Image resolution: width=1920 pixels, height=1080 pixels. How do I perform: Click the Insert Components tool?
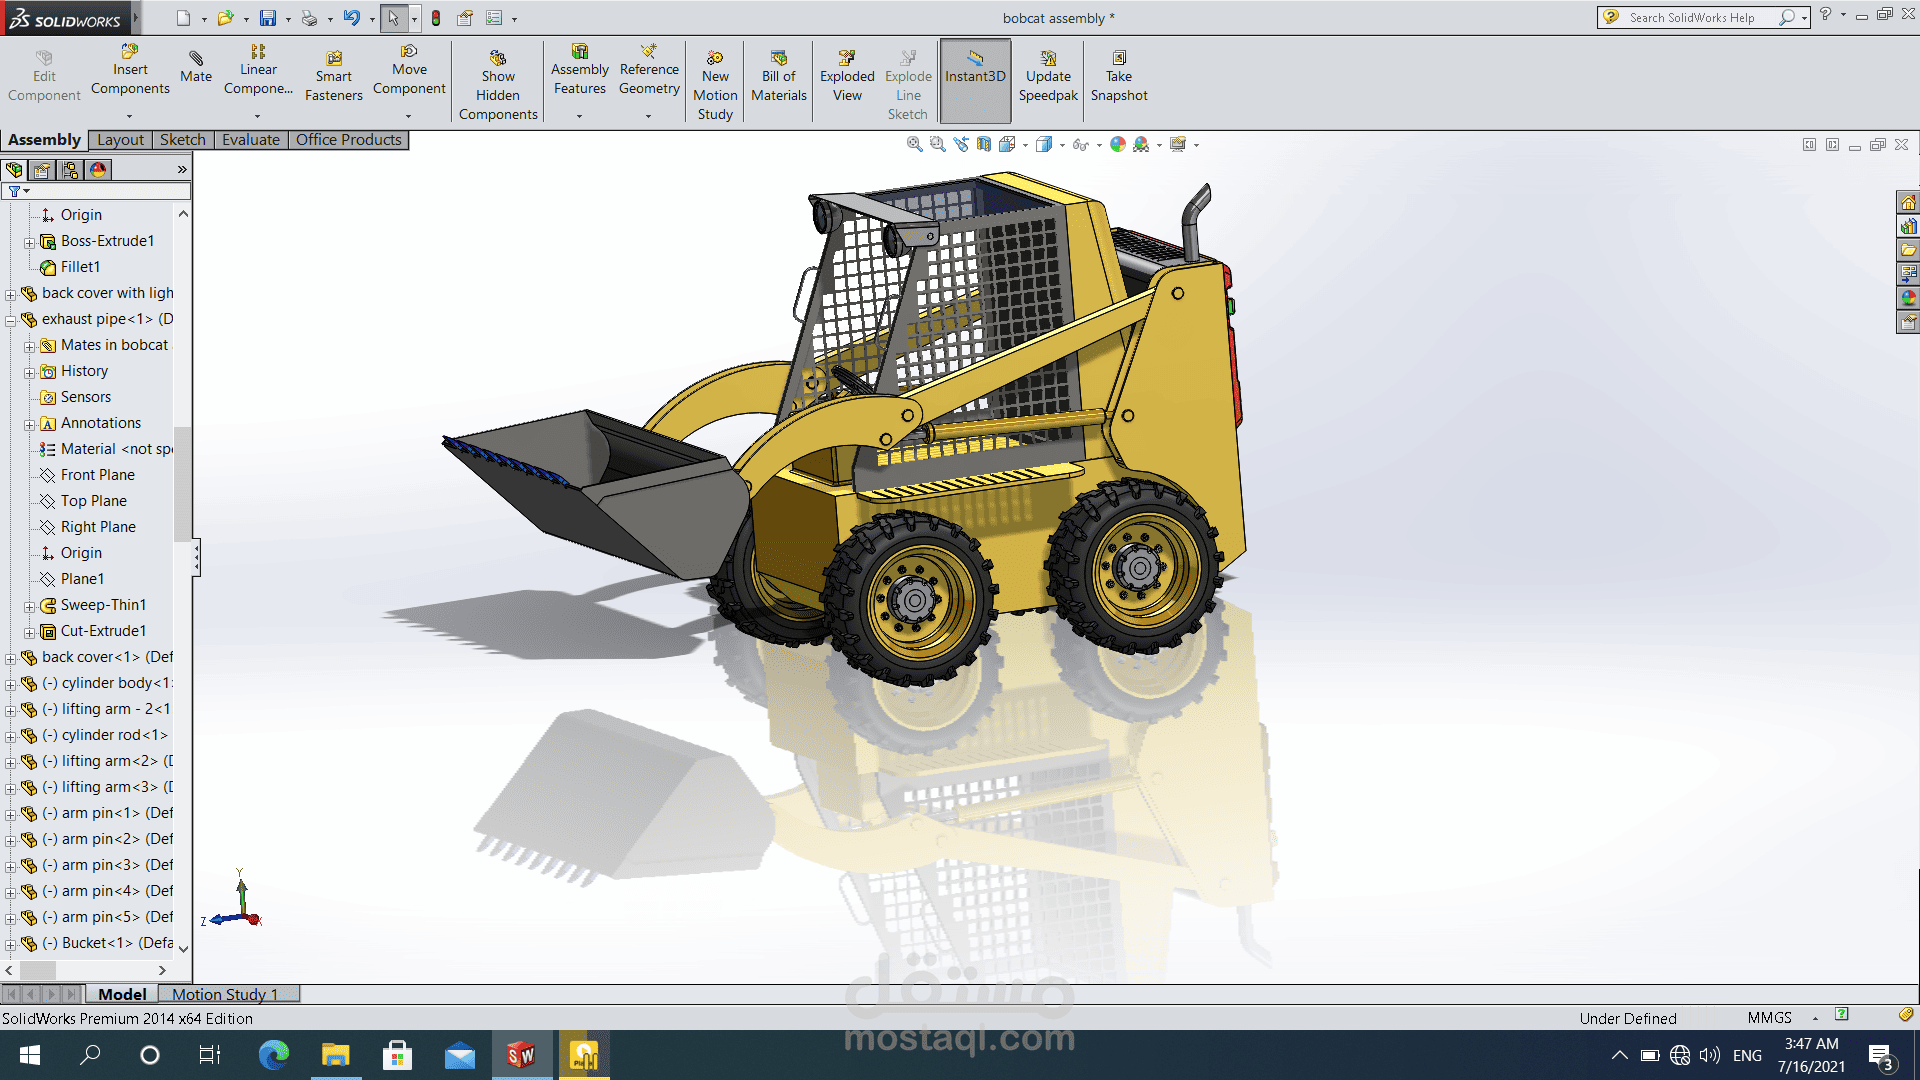click(130, 70)
